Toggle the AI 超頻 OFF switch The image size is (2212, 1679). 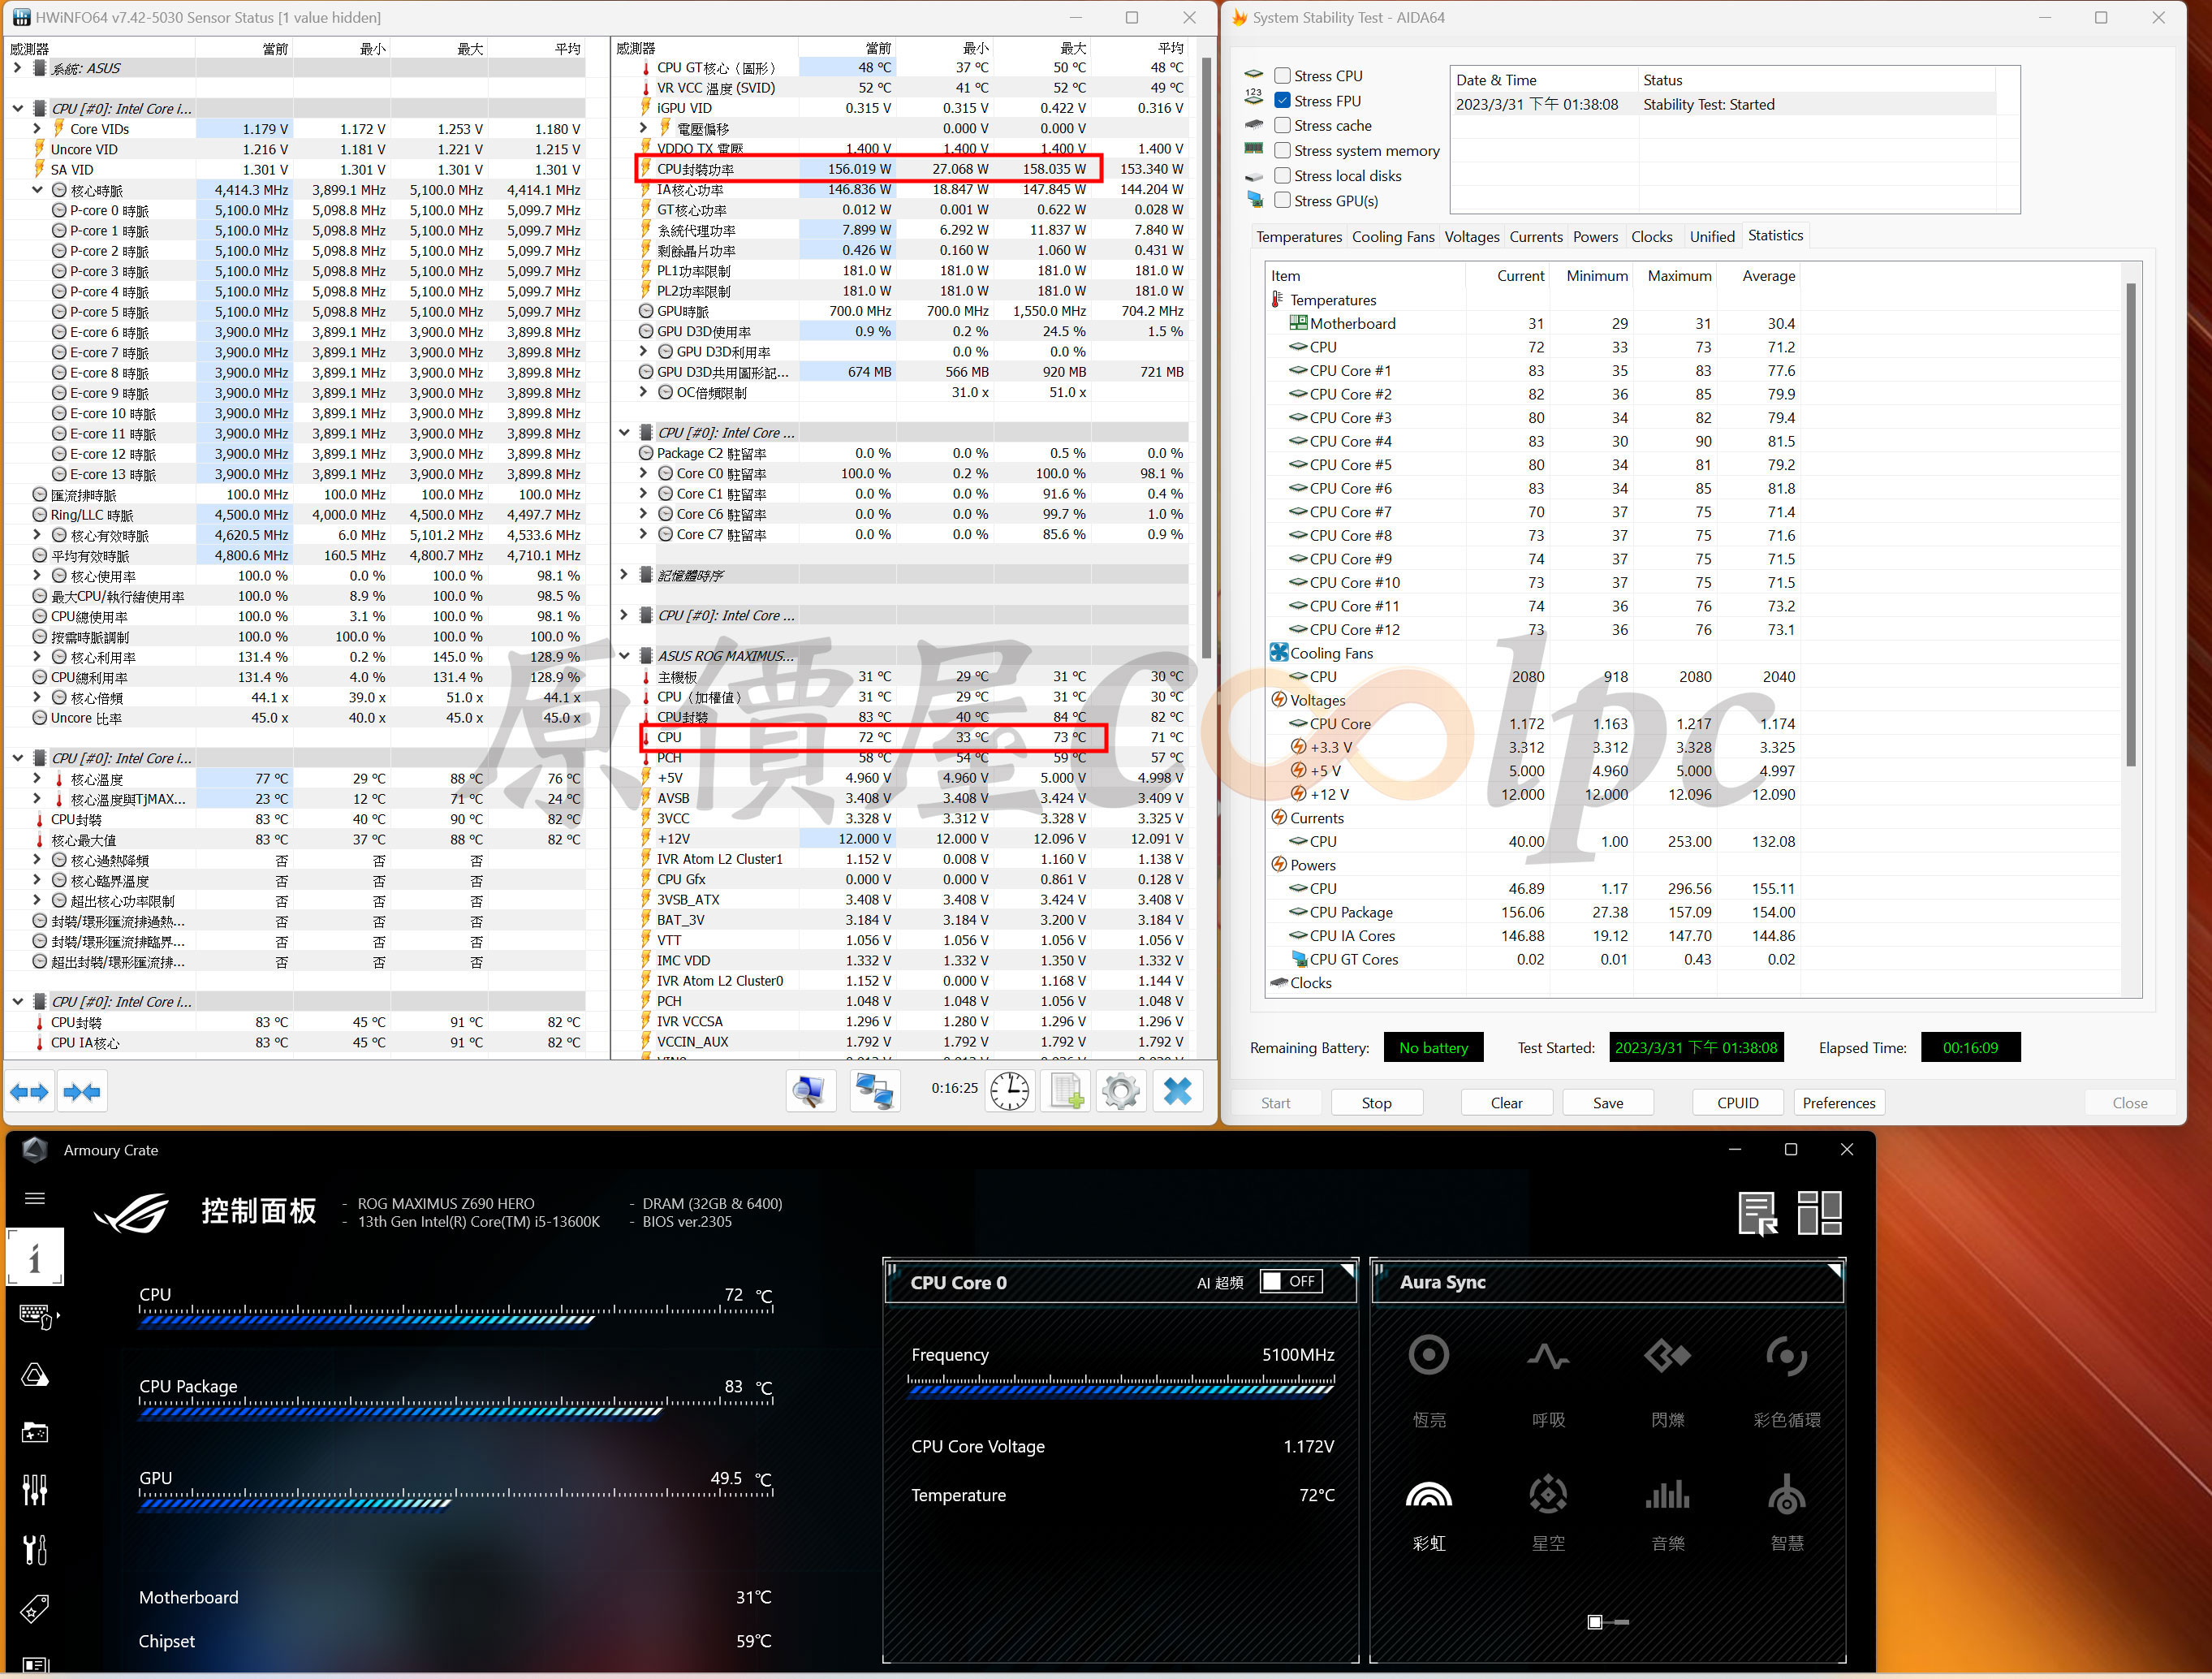[x=1291, y=1281]
